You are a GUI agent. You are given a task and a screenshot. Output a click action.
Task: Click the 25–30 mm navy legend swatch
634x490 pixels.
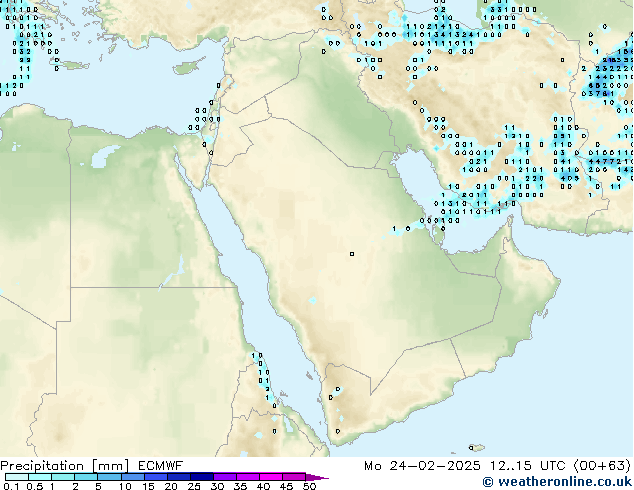(201, 477)
